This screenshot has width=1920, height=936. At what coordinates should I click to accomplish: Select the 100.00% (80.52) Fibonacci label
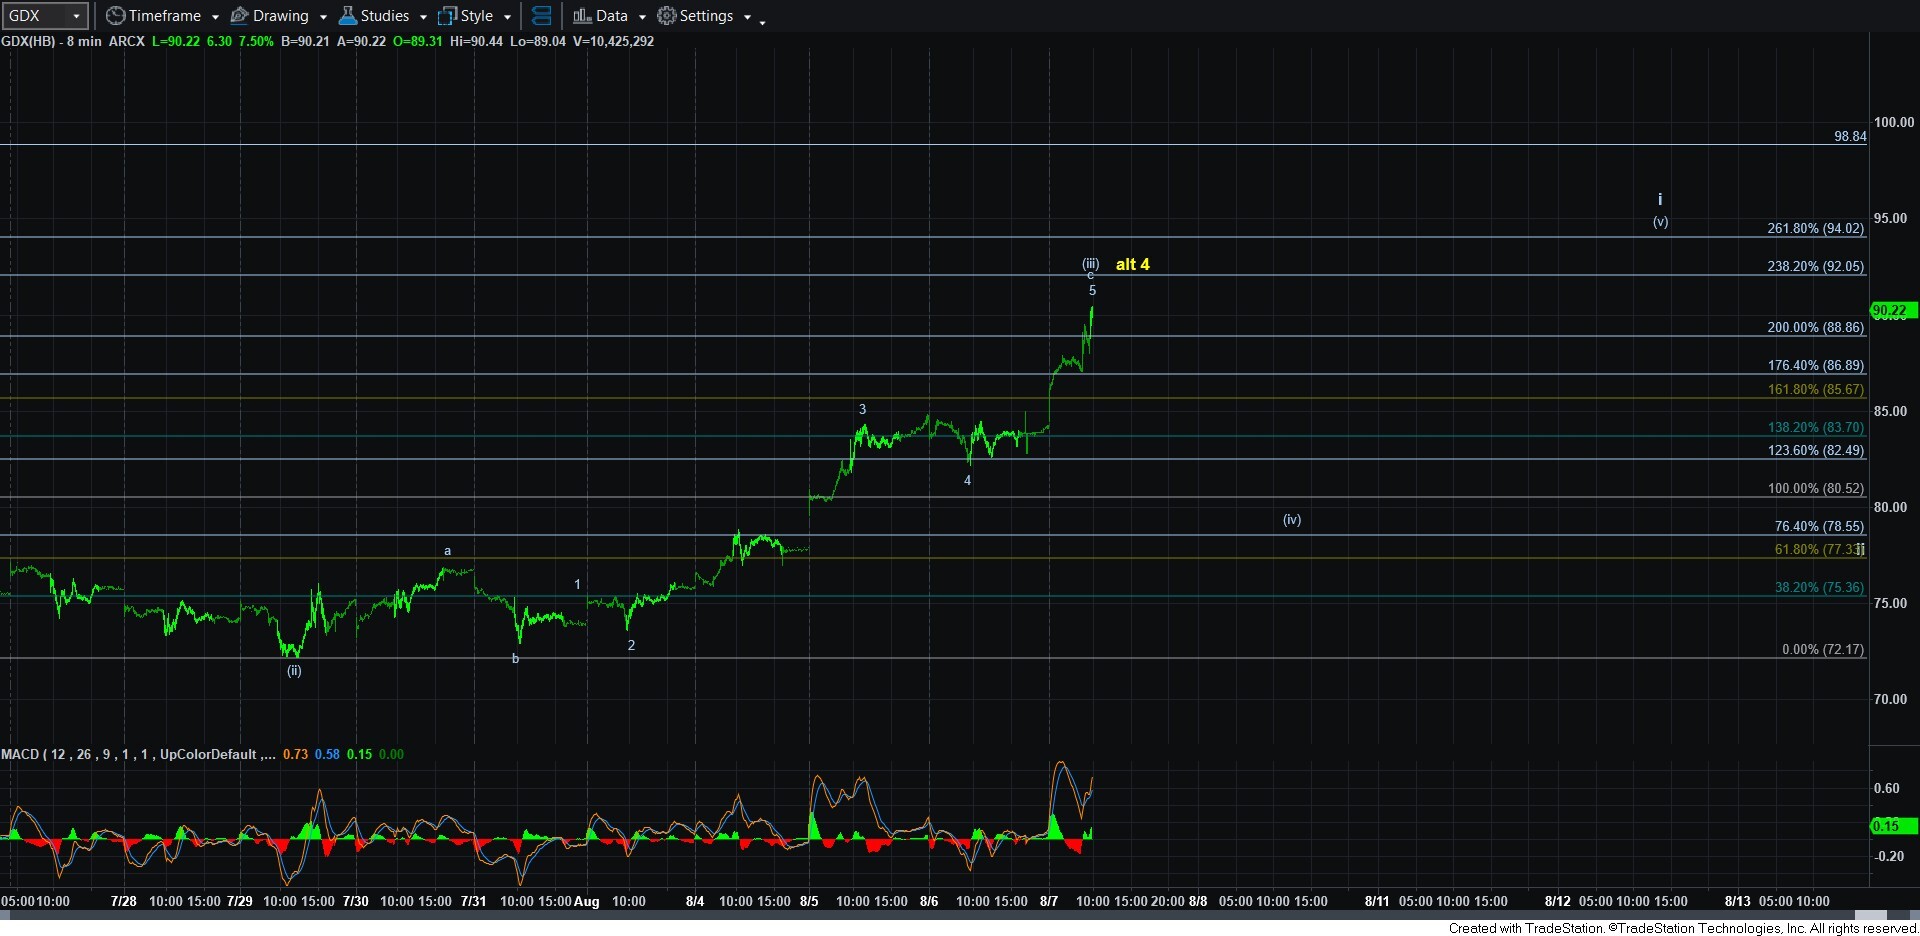pos(1815,488)
